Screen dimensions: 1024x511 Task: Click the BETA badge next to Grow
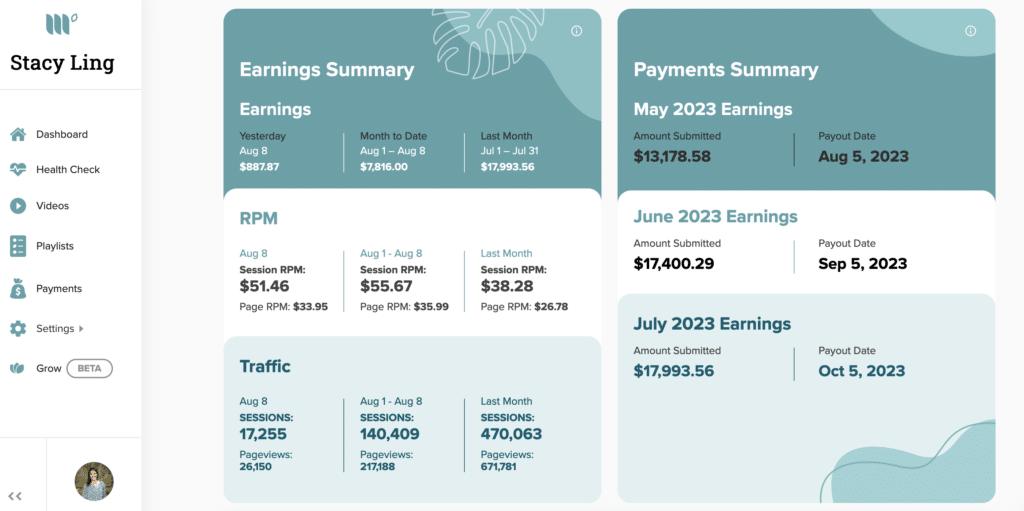[89, 369]
